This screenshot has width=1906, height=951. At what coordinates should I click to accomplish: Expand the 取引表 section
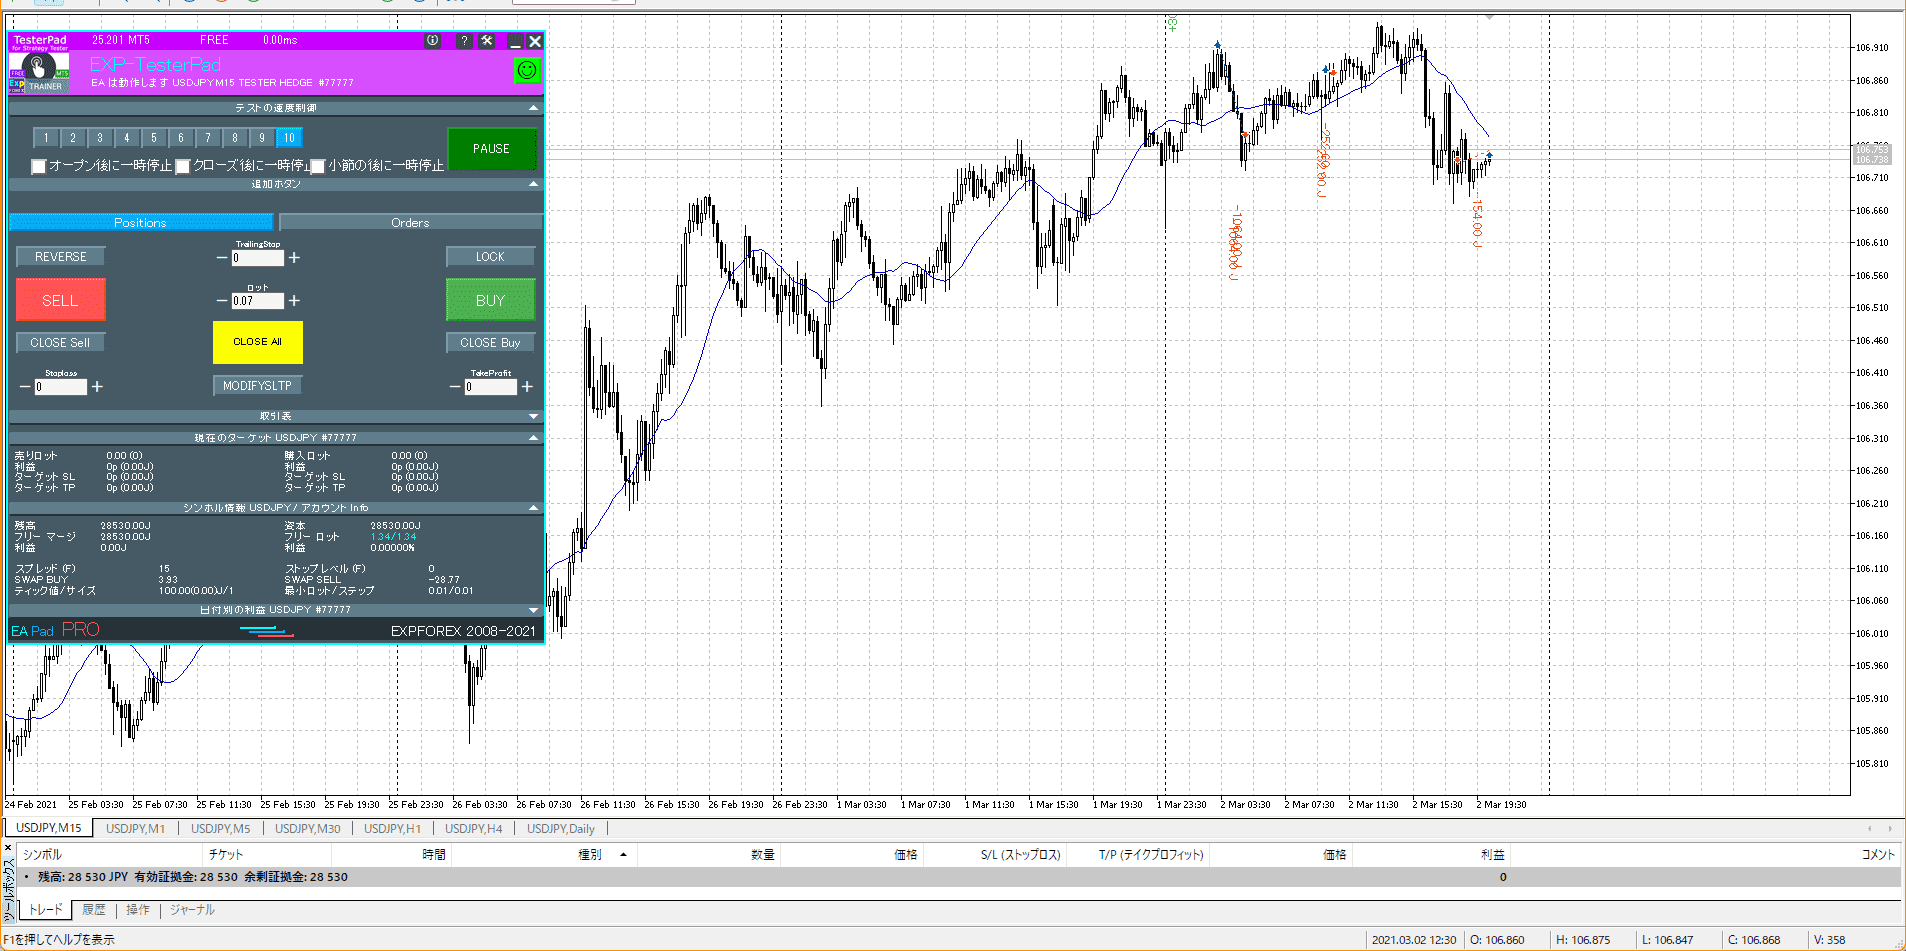[x=533, y=416]
